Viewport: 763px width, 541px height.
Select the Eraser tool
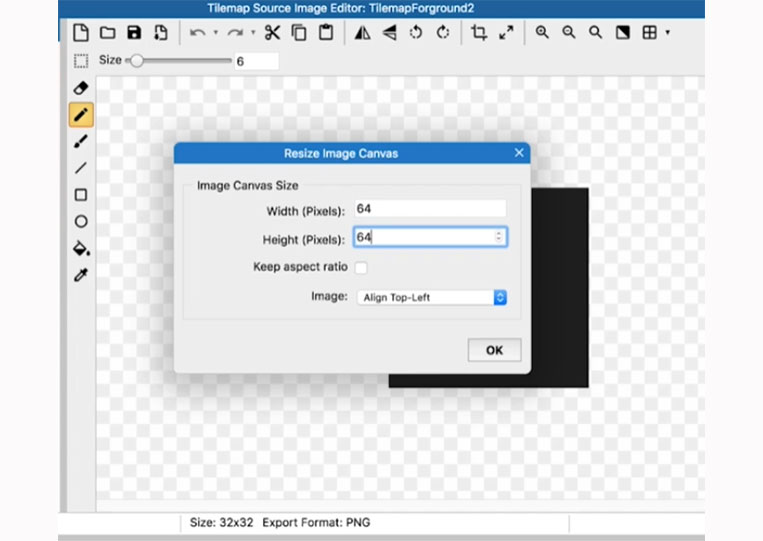click(x=81, y=88)
